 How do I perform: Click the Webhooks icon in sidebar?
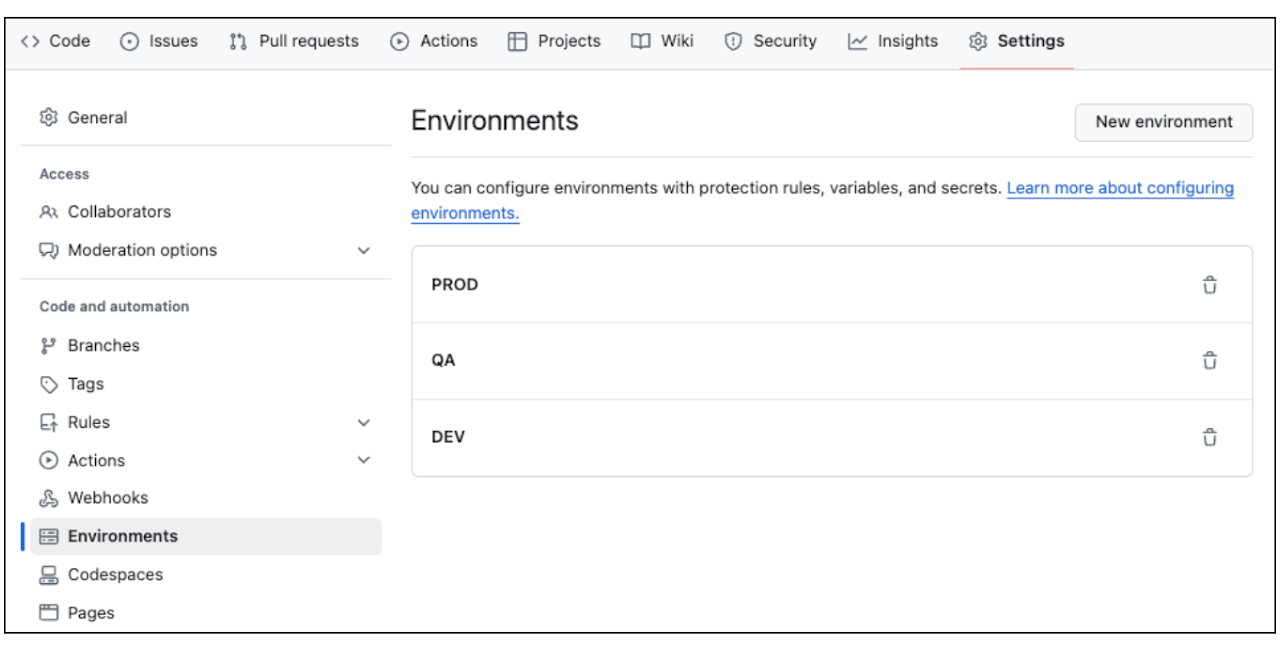coord(48,498)
